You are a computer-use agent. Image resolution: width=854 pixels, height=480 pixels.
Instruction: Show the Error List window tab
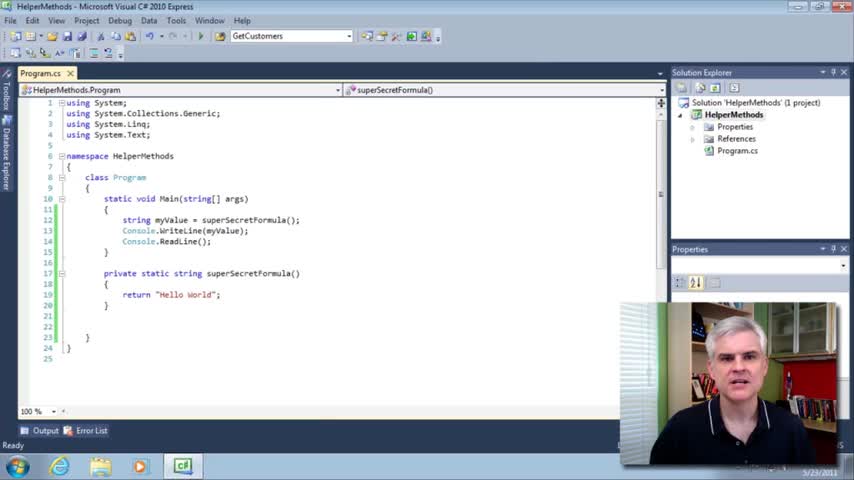pos(86,431)
